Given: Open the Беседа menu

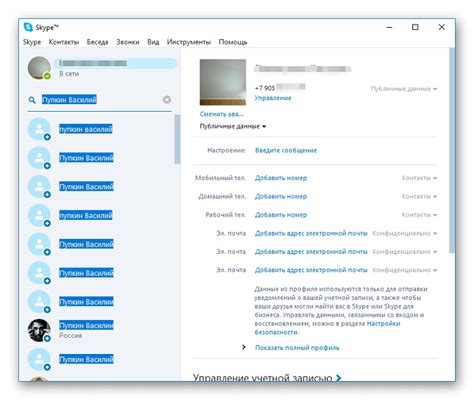Looking at the screenshot, I should 97,42.
